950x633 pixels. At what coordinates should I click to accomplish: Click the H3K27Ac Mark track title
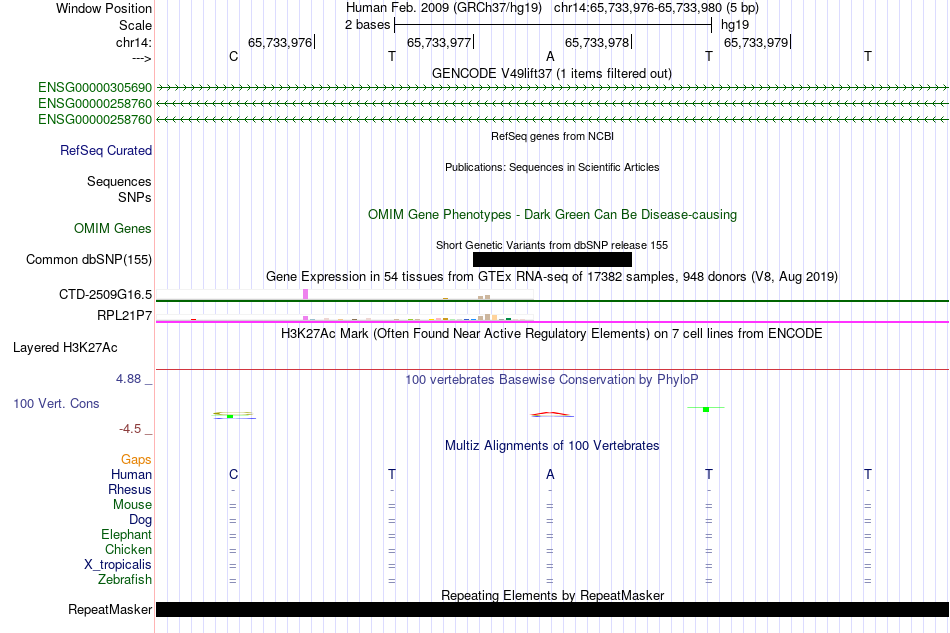pos(552,334)
